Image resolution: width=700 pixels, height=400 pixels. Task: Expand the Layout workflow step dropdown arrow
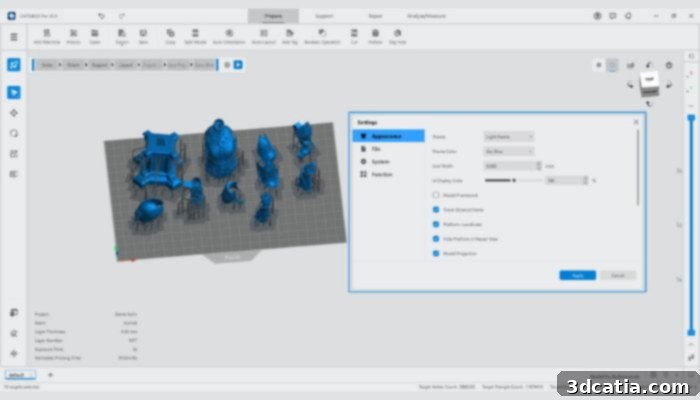point(138,65)
